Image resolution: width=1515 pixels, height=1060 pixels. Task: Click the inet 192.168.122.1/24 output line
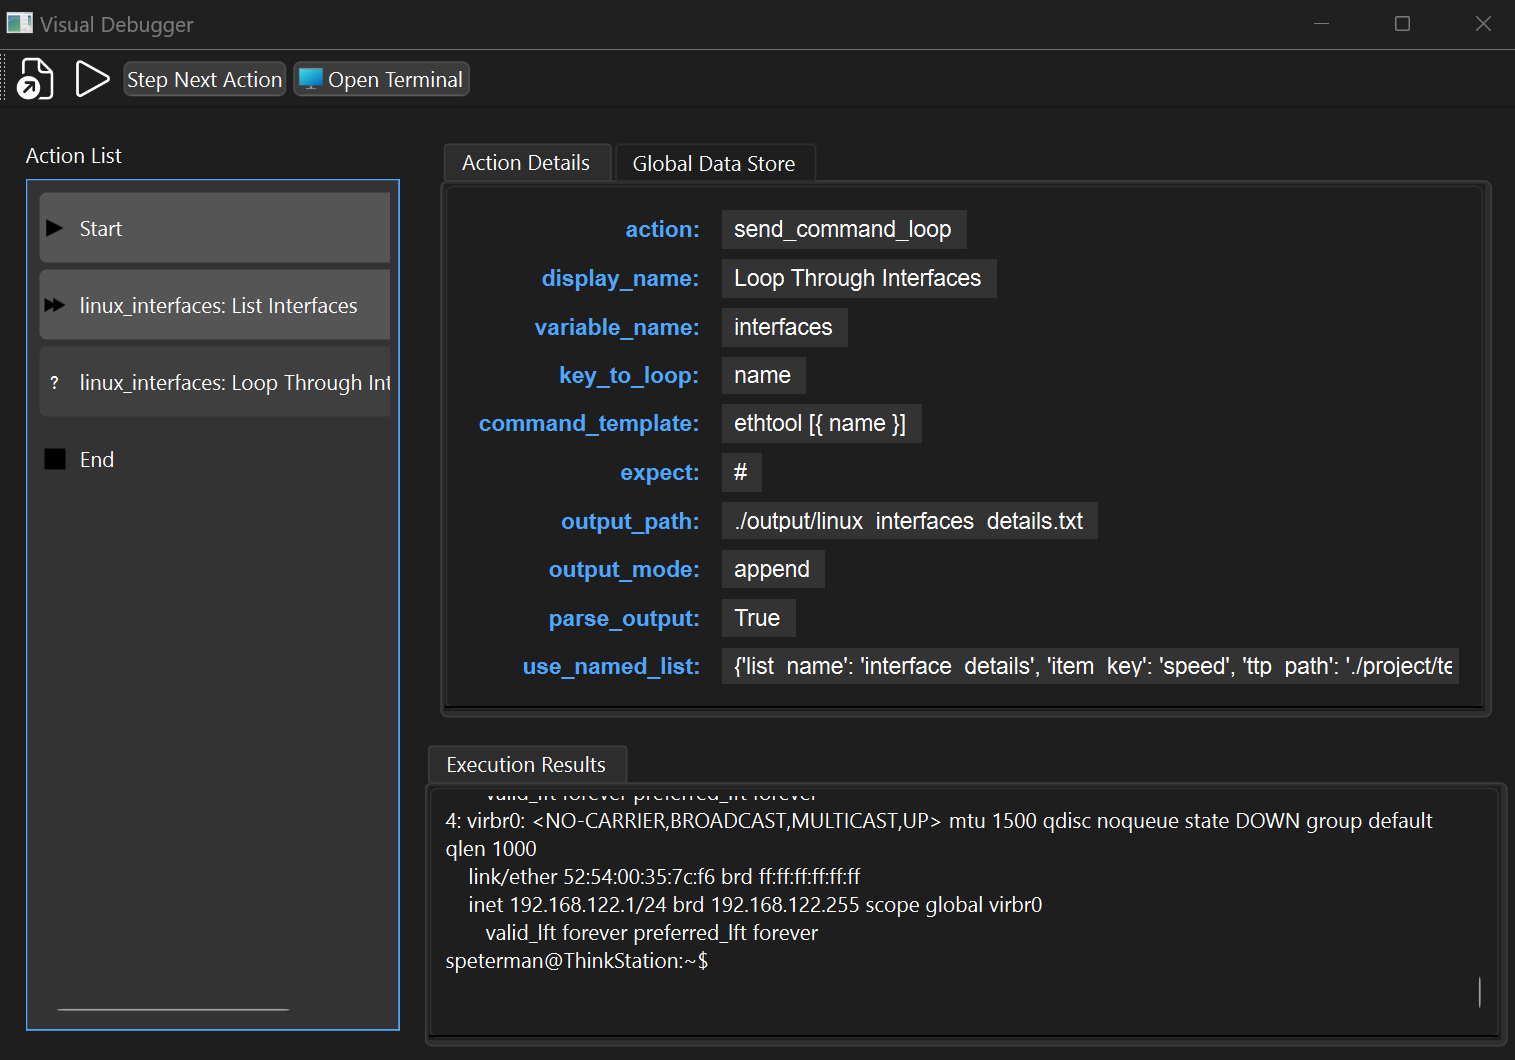(755, 905)
